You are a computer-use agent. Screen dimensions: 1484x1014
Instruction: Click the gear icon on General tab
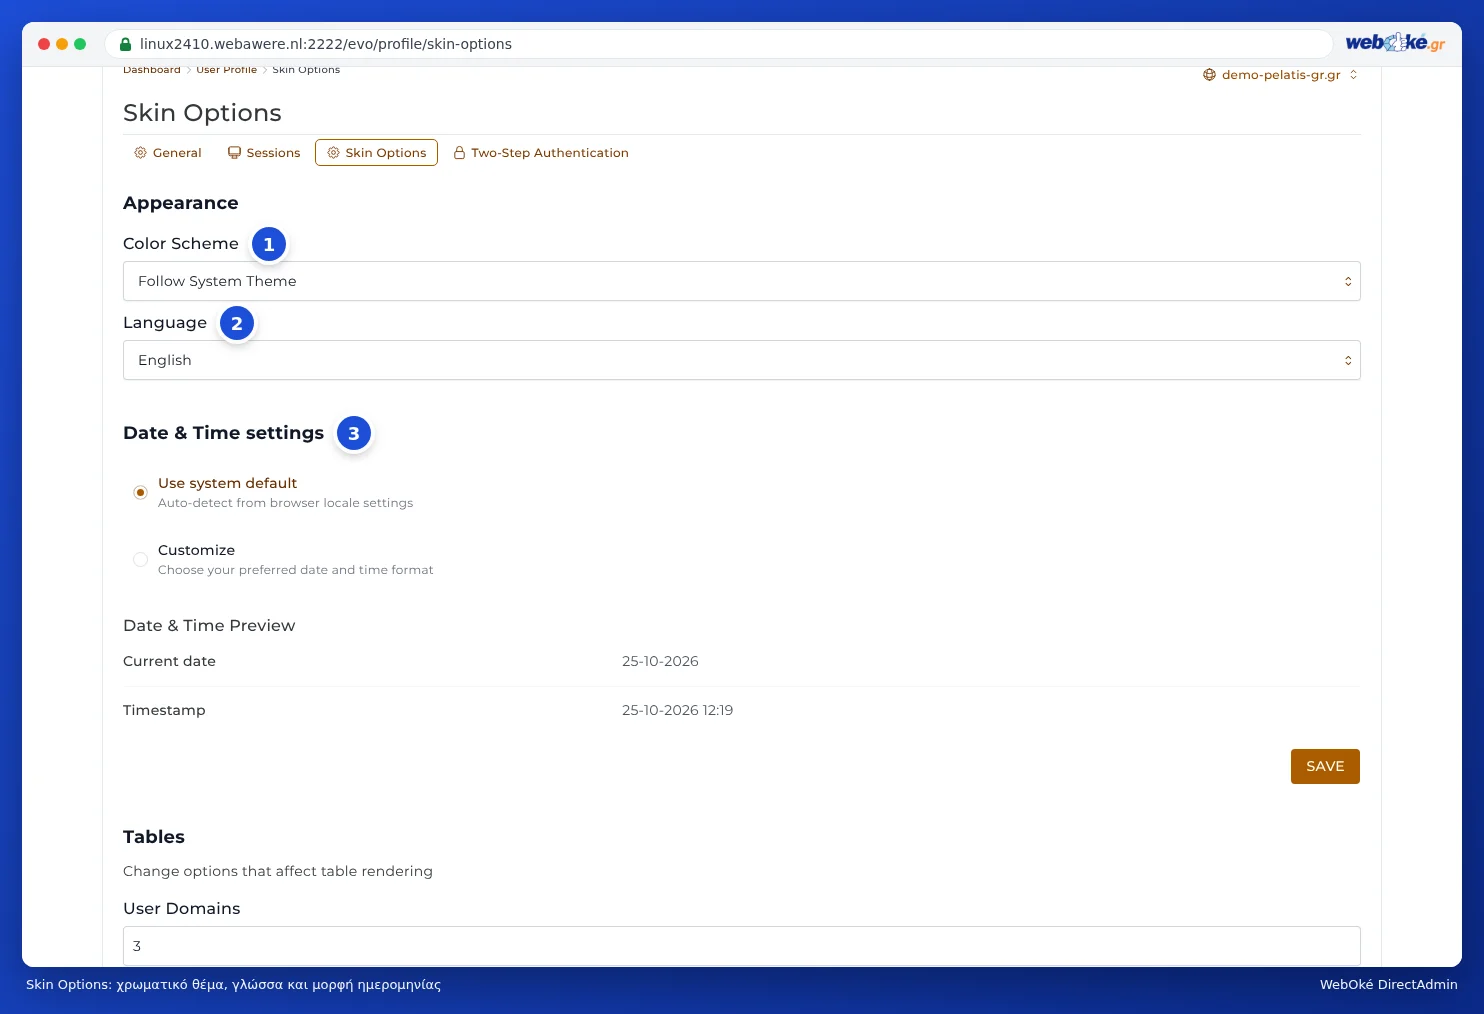point(140,153)
